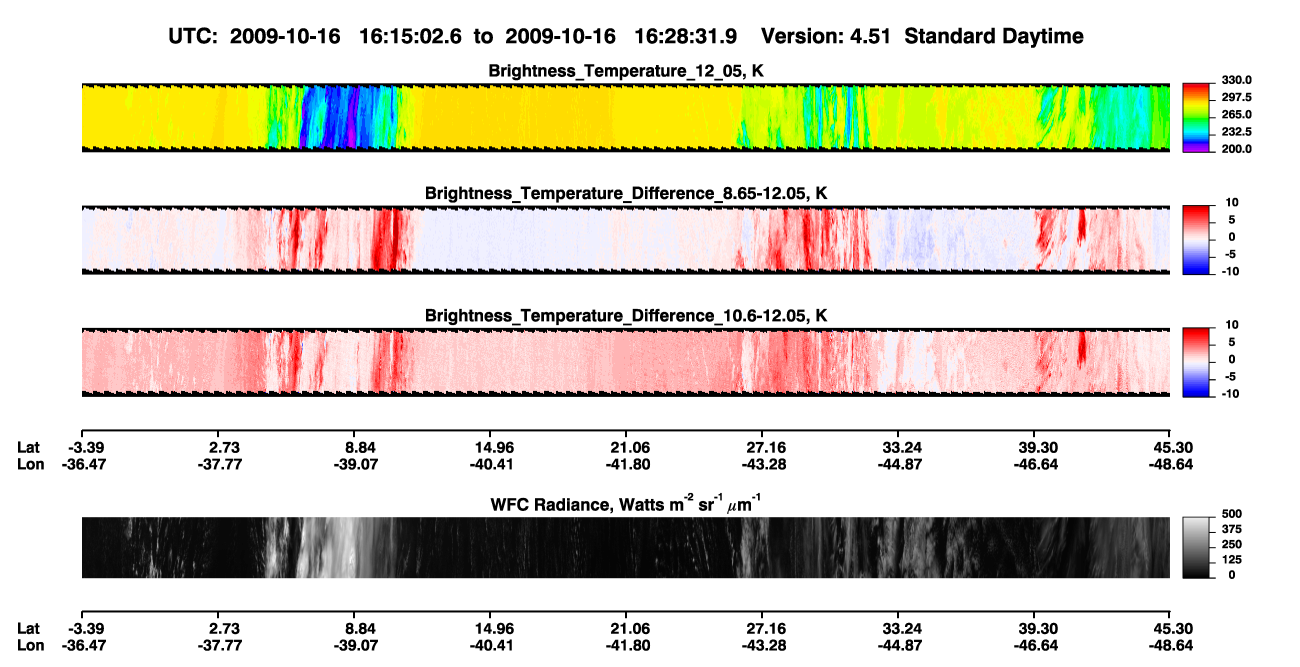Click the 'Lon' row label under the 10.6-12.05 panel

pos(30,464)
